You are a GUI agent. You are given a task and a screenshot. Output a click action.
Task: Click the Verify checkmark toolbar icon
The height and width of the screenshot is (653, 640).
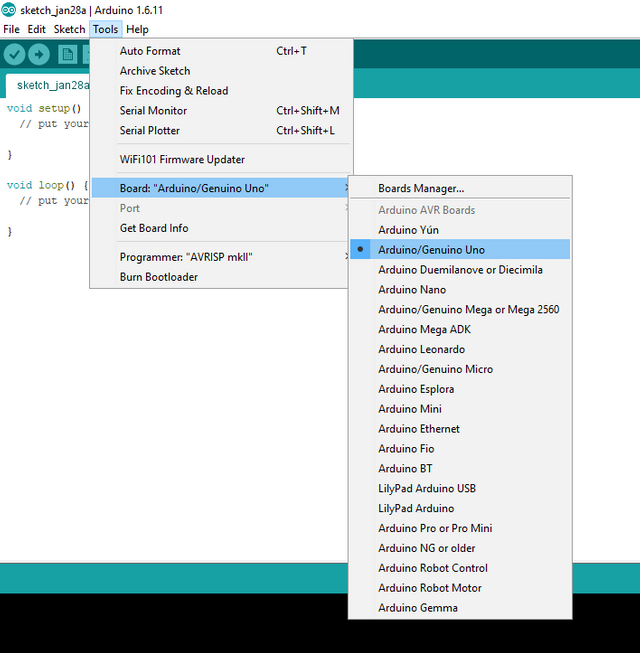(x=15, y=54)
